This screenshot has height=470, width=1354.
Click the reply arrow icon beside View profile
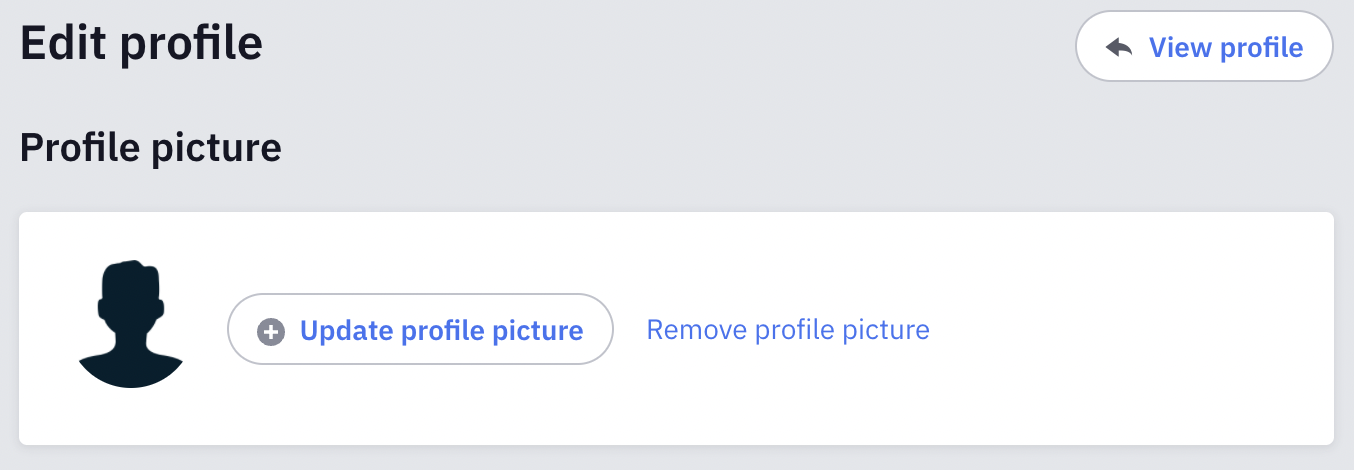coord(1119,47)
